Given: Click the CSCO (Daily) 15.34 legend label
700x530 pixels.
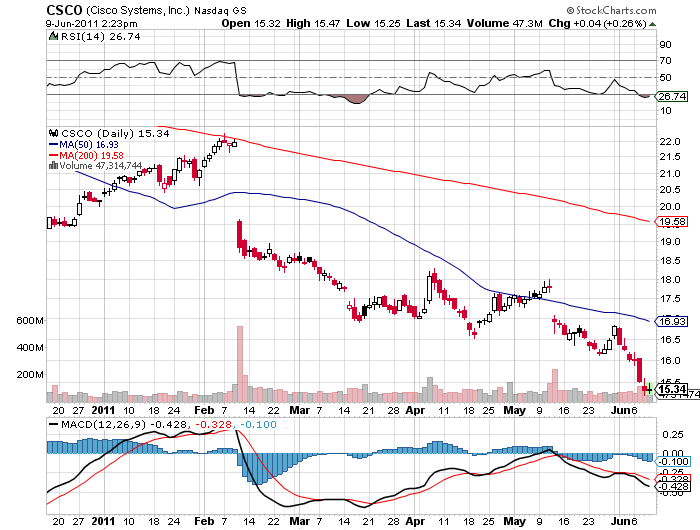Looking at the screenshot, I should click(115, 134).
